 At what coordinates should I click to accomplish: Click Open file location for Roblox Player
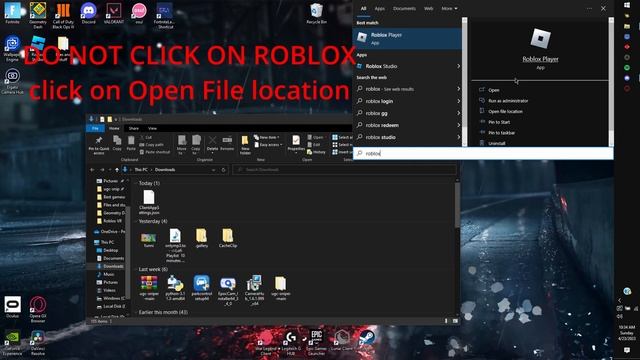tap(505, 111)
